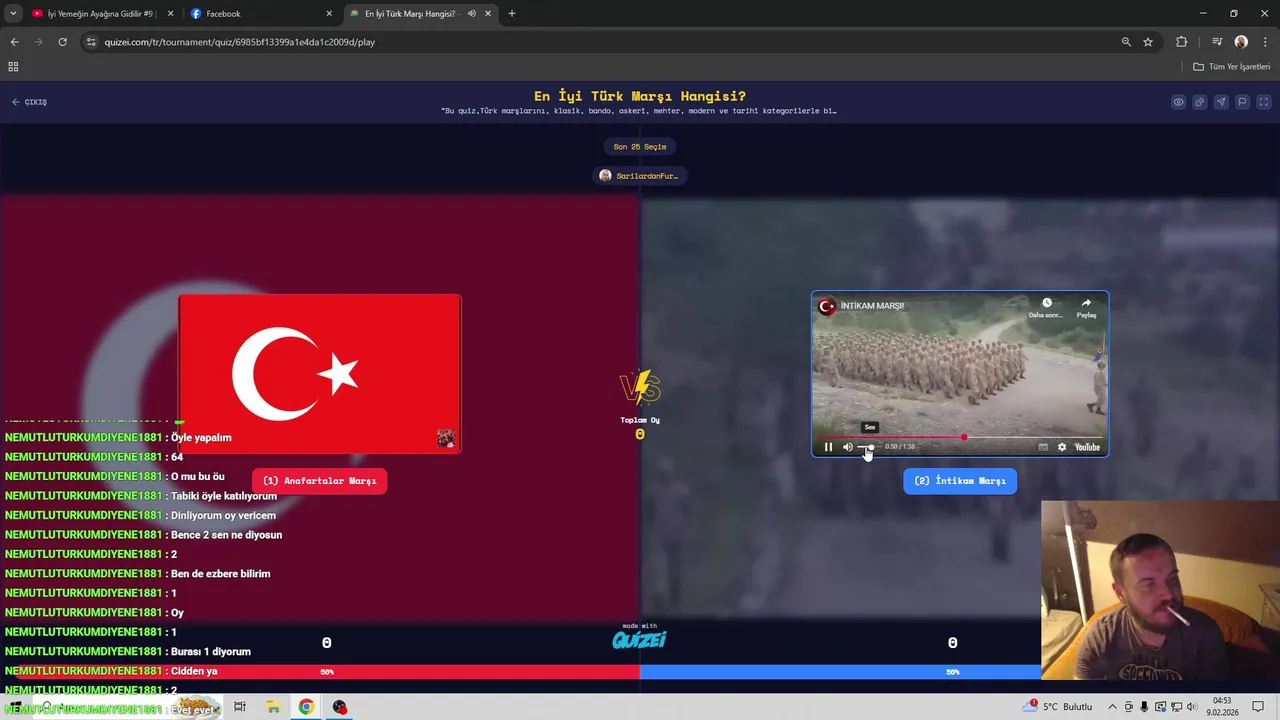This screenshot has height=720, width=1280.
Task: Click the shapes icon in quiz header
Action: [1199, 102]
